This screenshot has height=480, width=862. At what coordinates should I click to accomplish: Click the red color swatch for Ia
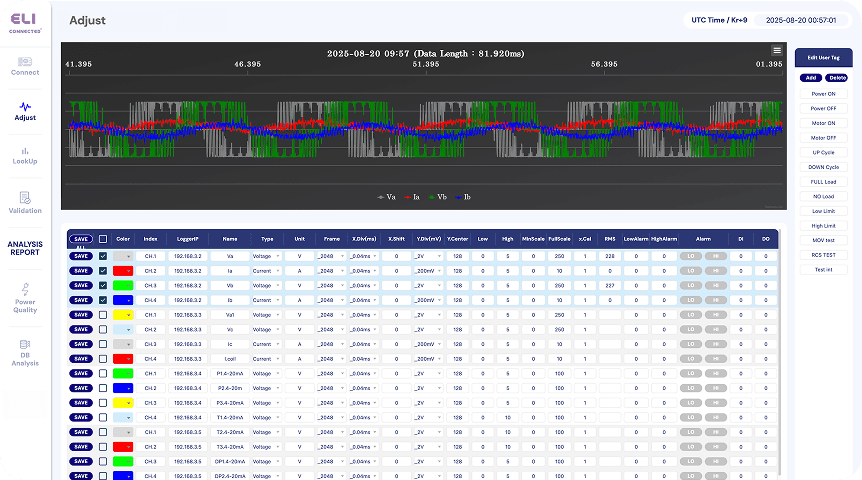tap(124, 271)
